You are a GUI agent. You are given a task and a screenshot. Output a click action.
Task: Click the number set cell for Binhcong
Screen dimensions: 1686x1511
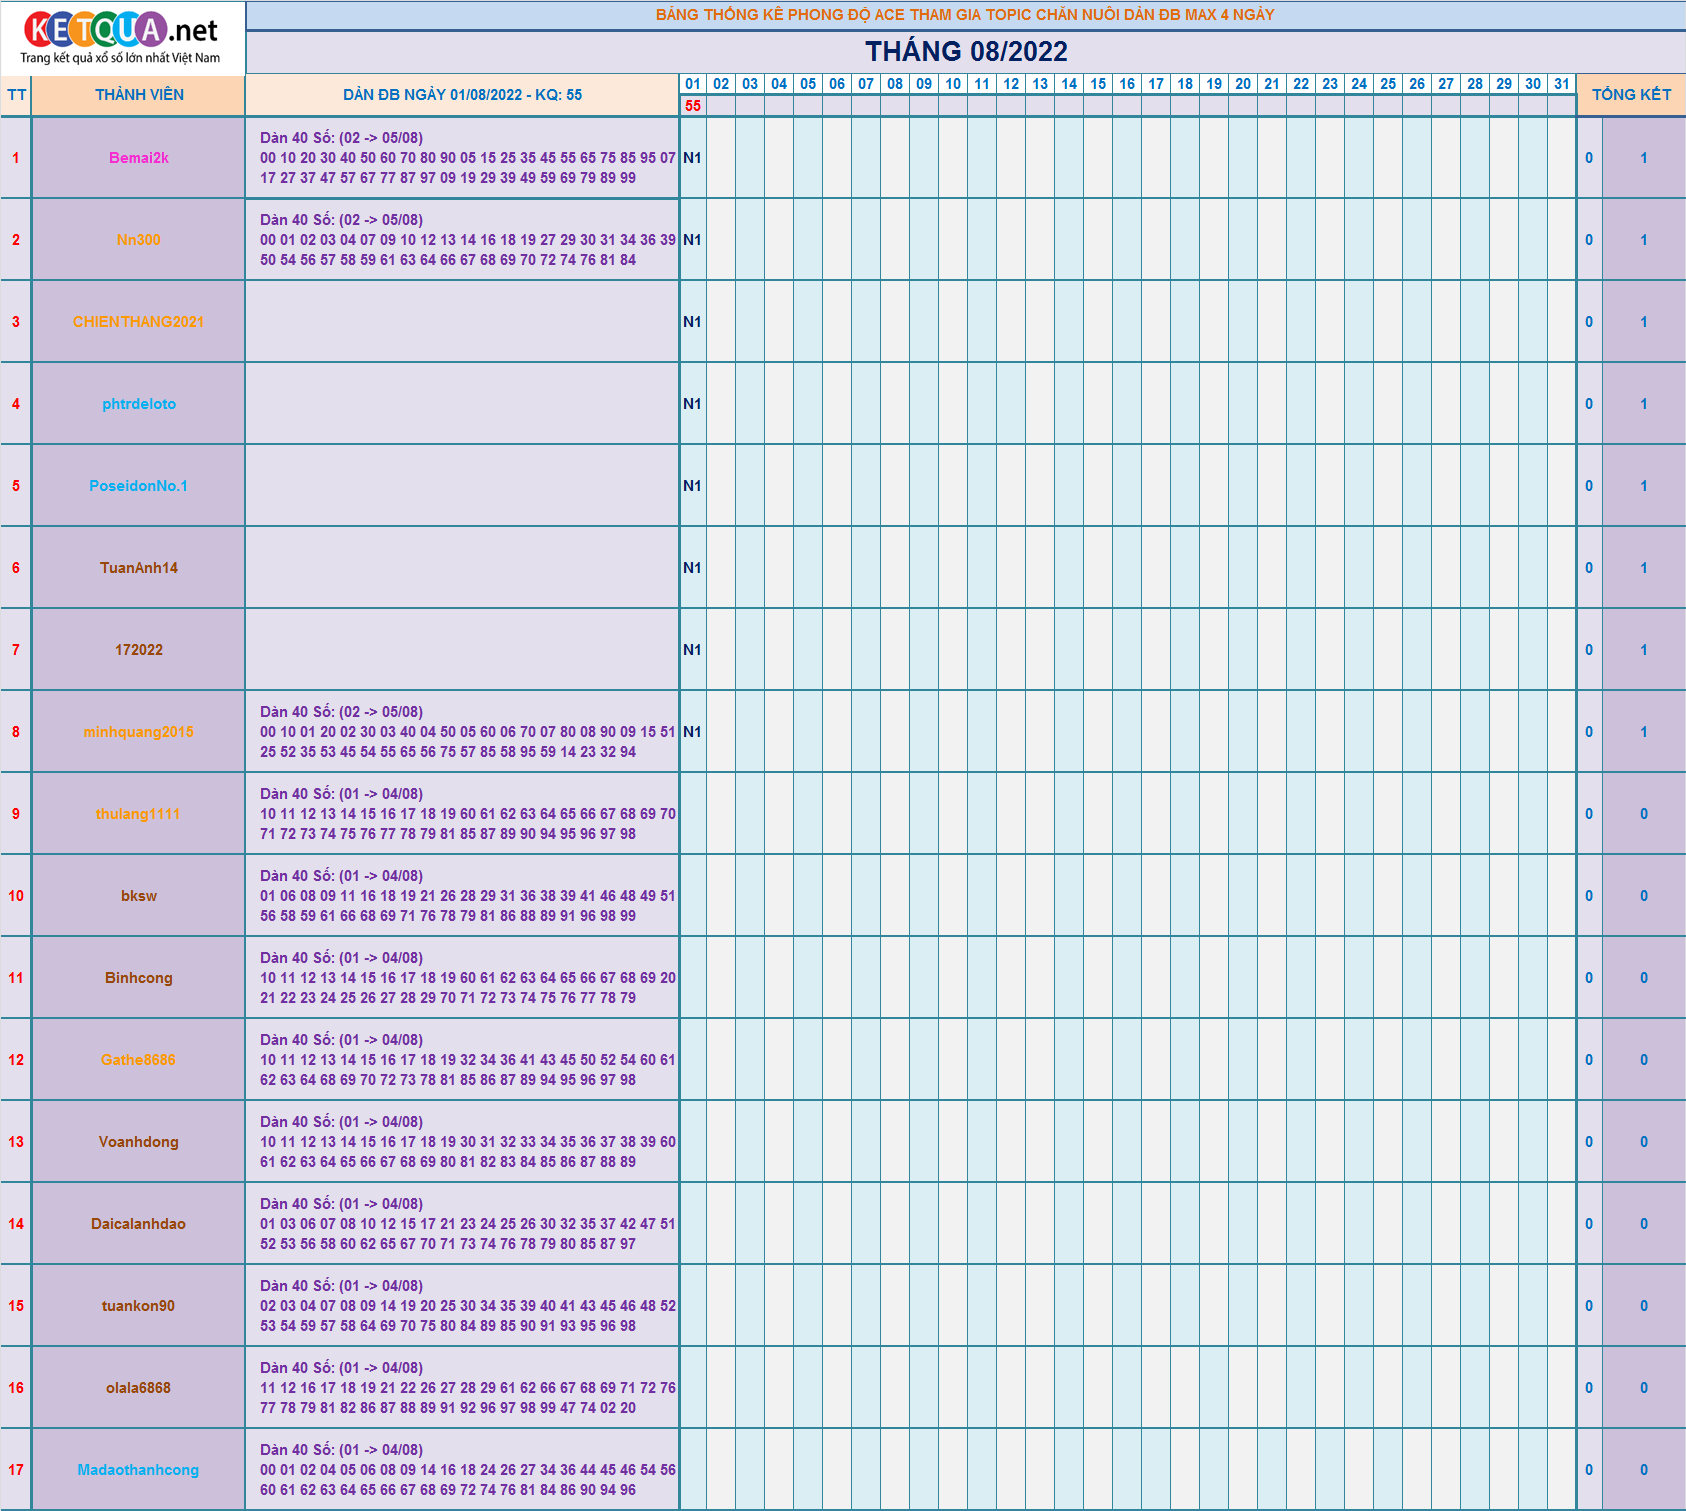[x=462, y=978]
